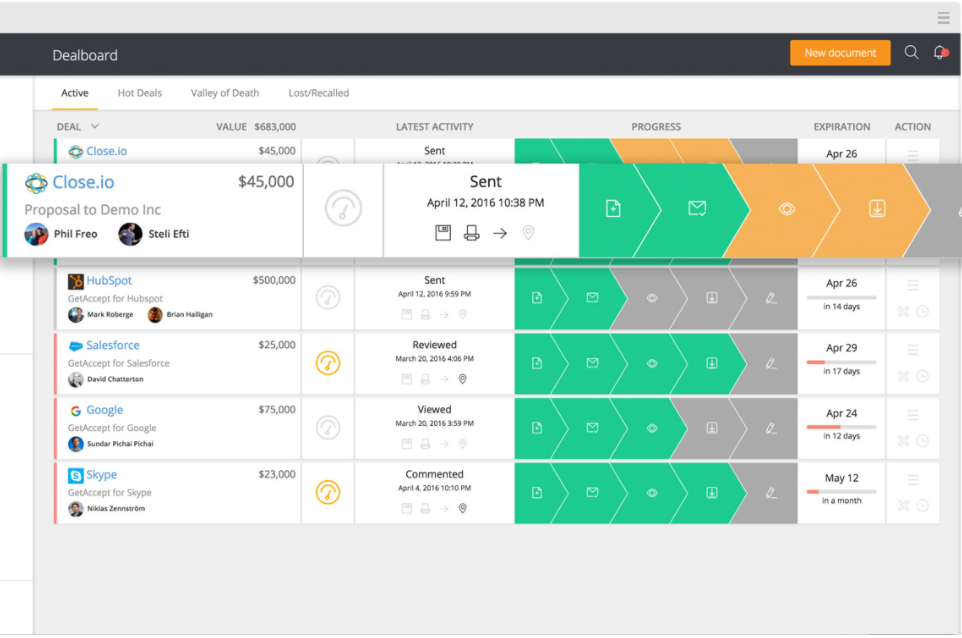The width and height of the screenshot is (962, 638).
Task: Click the location pin icon in the Salesforce row
Action: click(463, 379)
